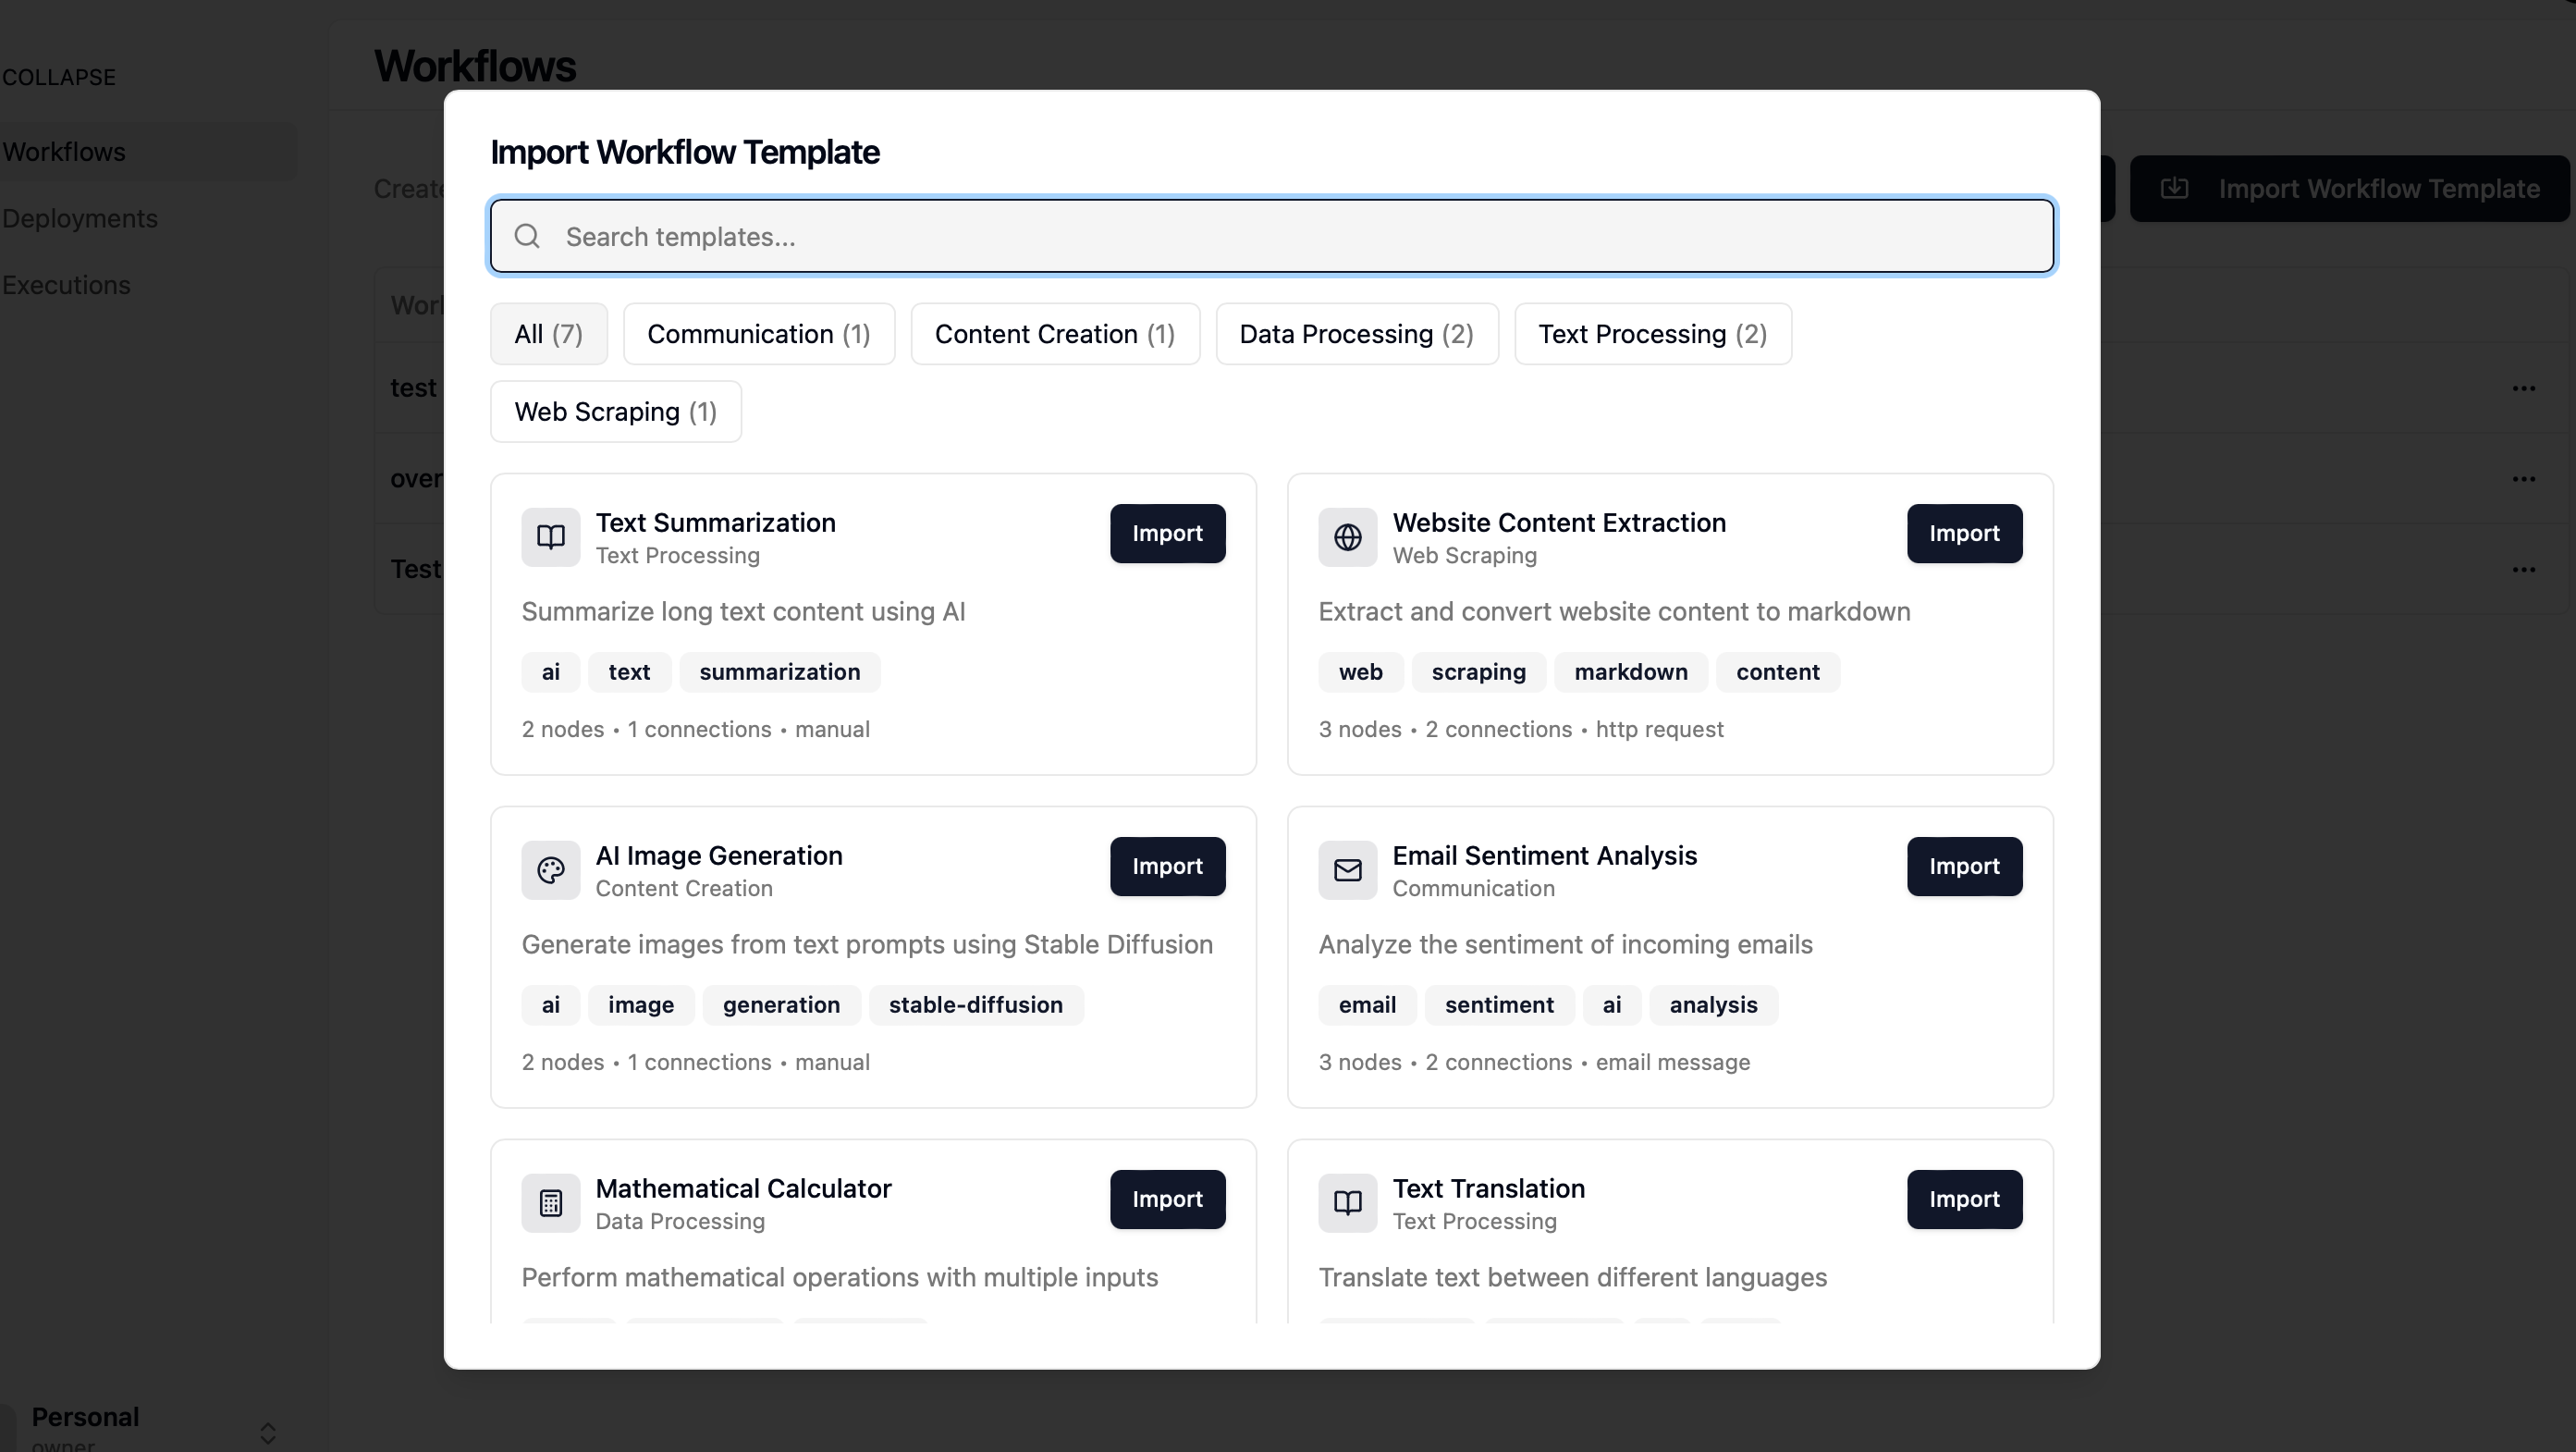This screenshot has height=1452, width=2576.
Task: Click the background Import Workflow Template button
Action: point(2349,188)
